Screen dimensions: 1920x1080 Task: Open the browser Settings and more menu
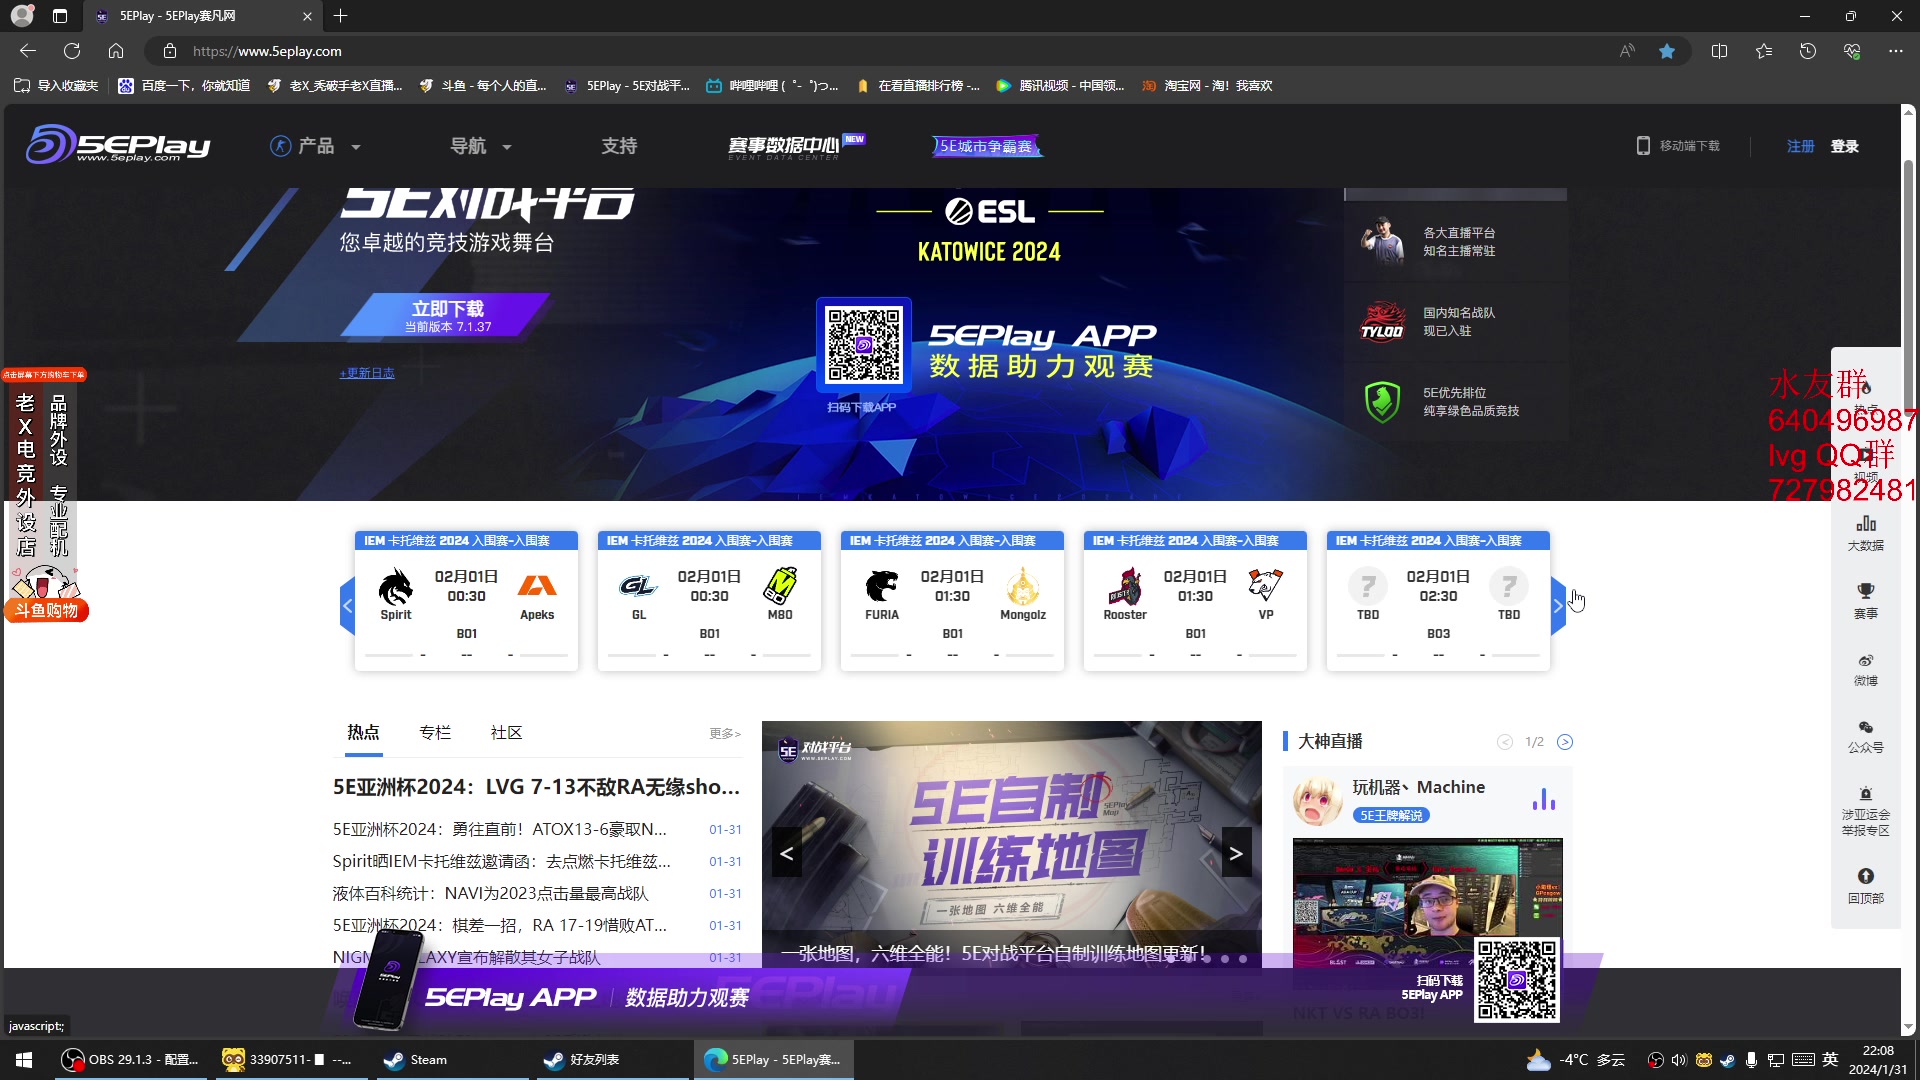[x=1896, y=51]
